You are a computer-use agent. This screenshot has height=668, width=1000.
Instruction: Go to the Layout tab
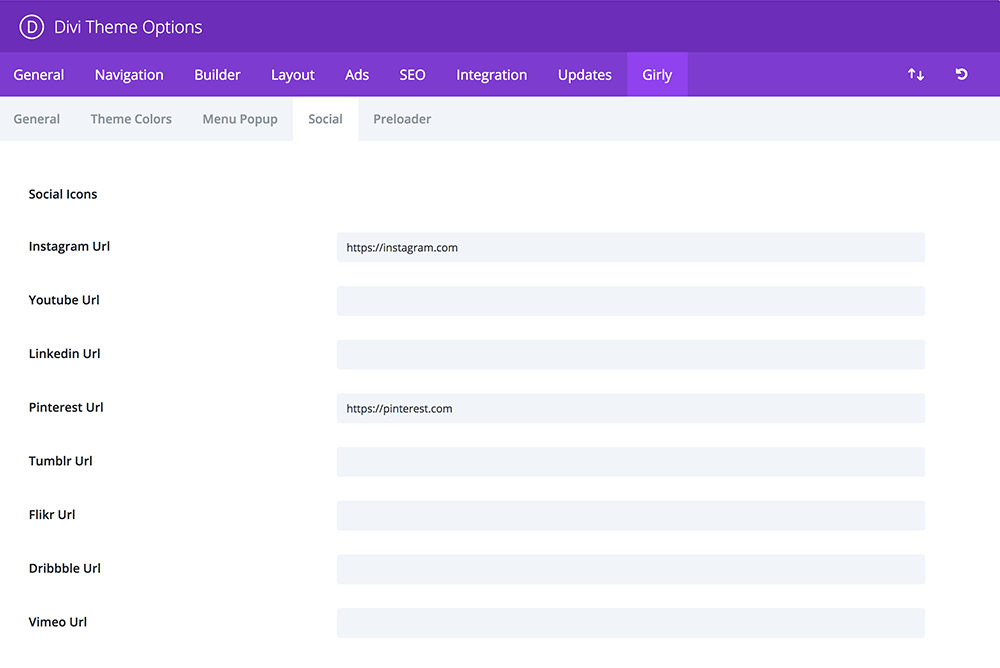(x=292, y=75)
